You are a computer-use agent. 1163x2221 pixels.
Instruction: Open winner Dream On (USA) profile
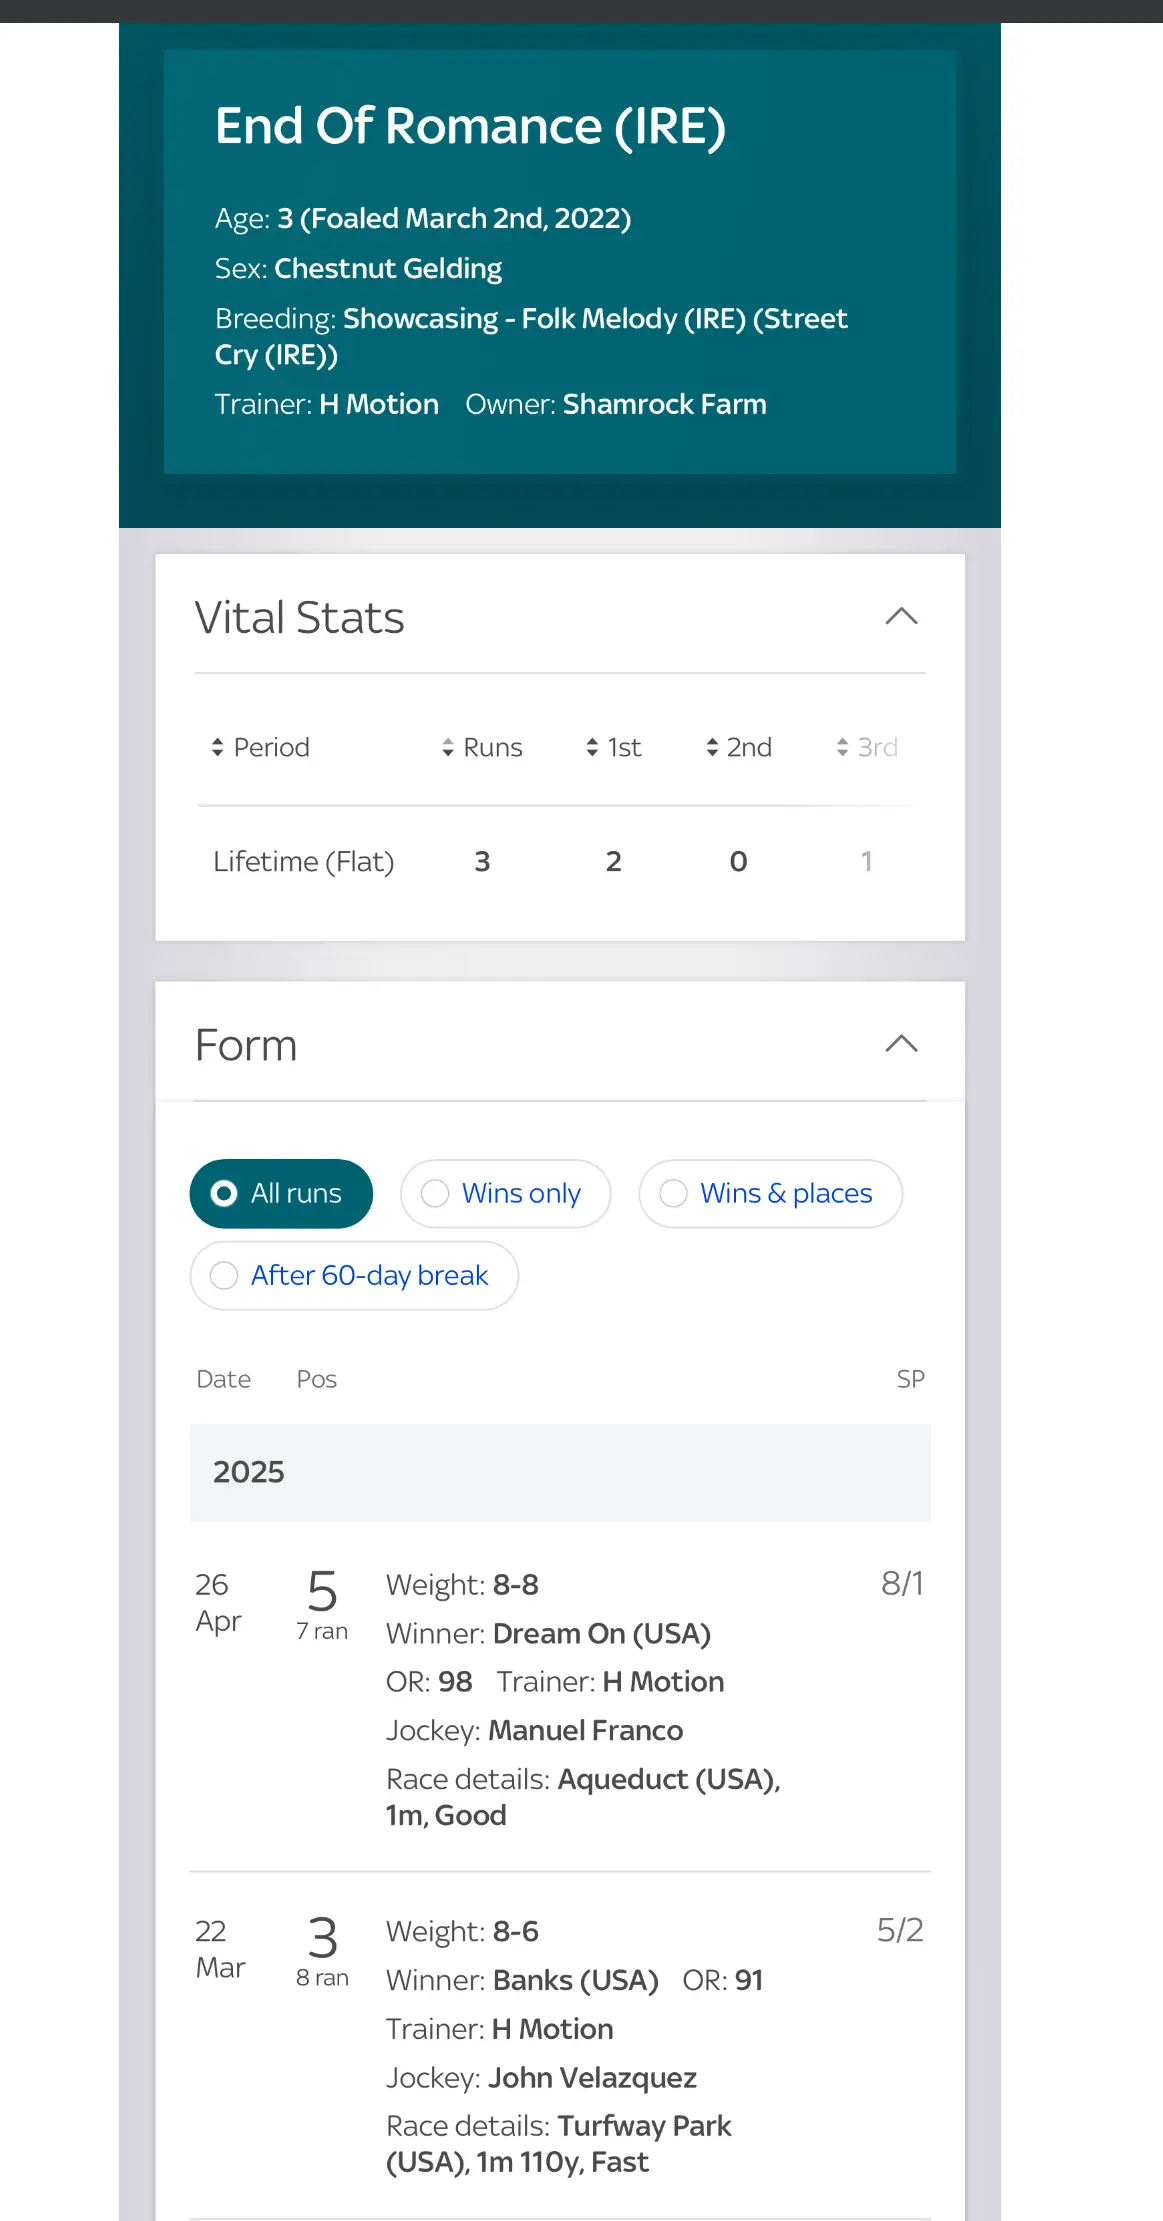click(x=602, y=1633)
